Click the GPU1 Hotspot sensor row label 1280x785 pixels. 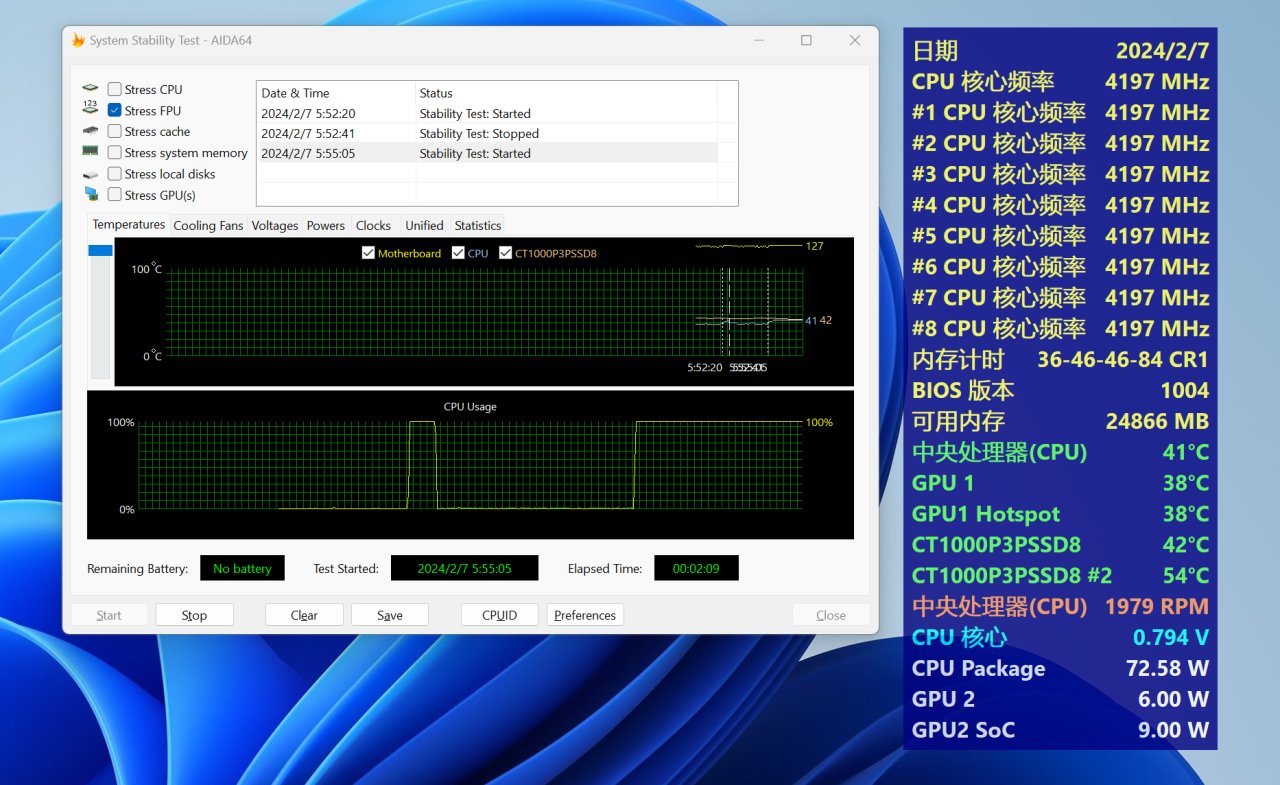[x=986, y=515]
